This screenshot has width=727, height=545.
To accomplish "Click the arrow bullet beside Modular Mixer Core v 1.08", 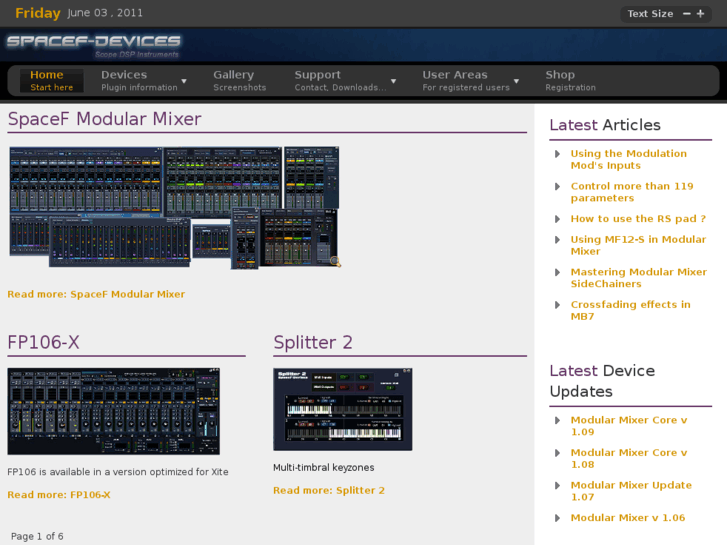I will (x=557, y=453).
